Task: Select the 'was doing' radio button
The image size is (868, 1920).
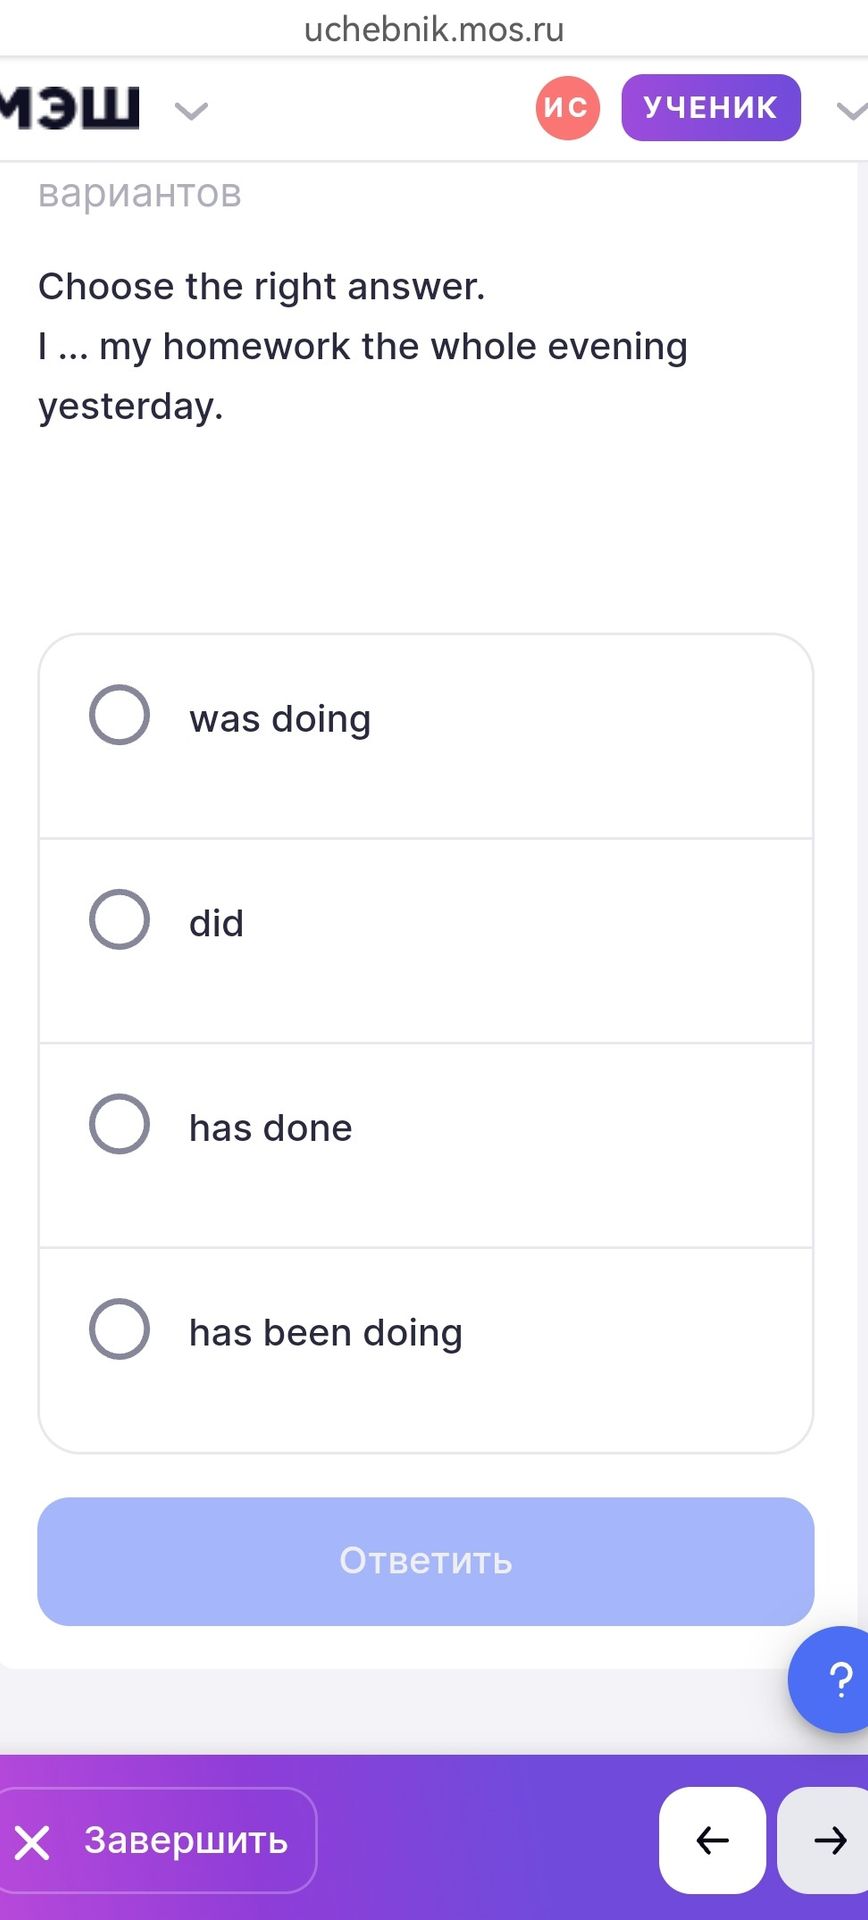Action: click(x=119, y=715)
